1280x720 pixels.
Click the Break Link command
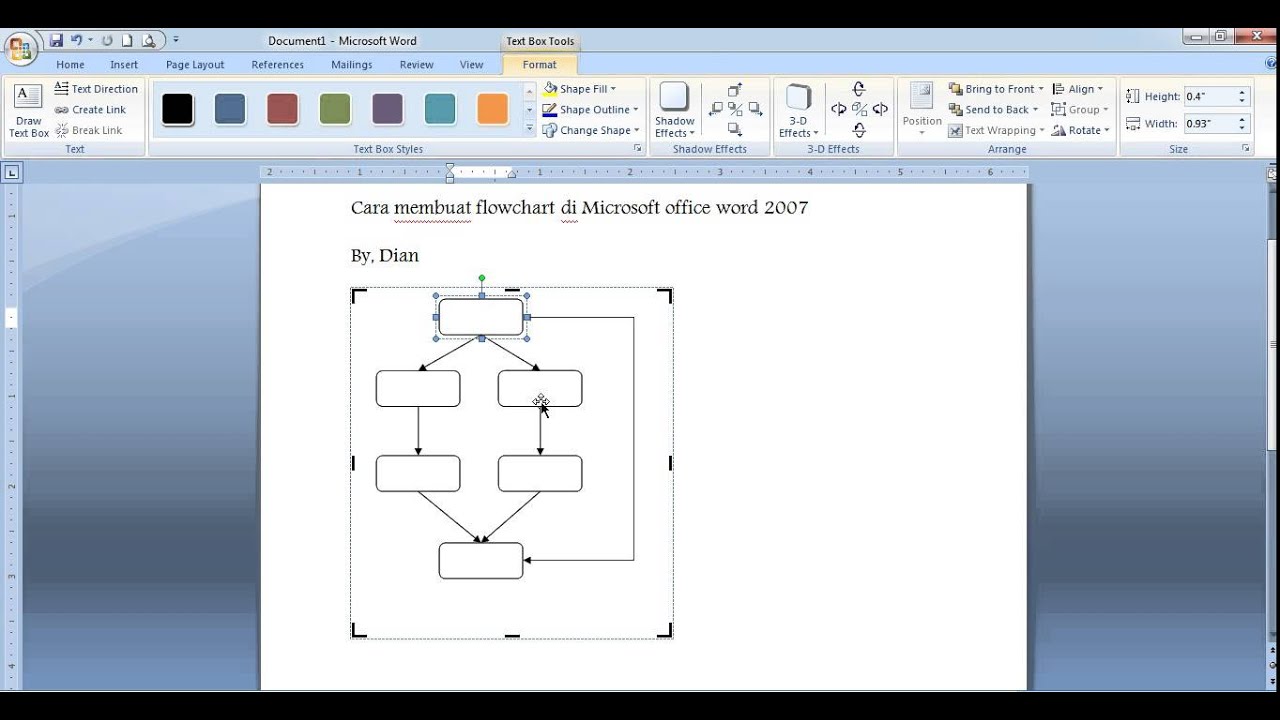(x=88, y=131)
